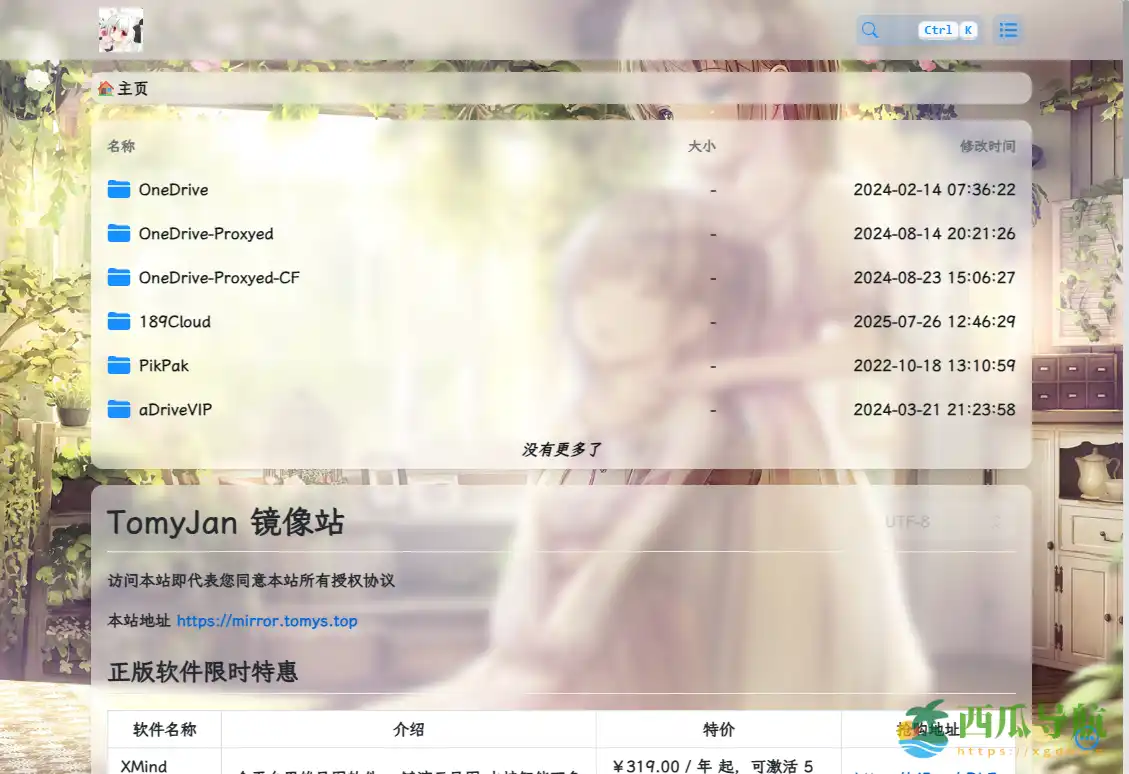The width and height of the screenshot is (1129, 774).
Task: Click the site logo avatar
Action: (120, 30)
